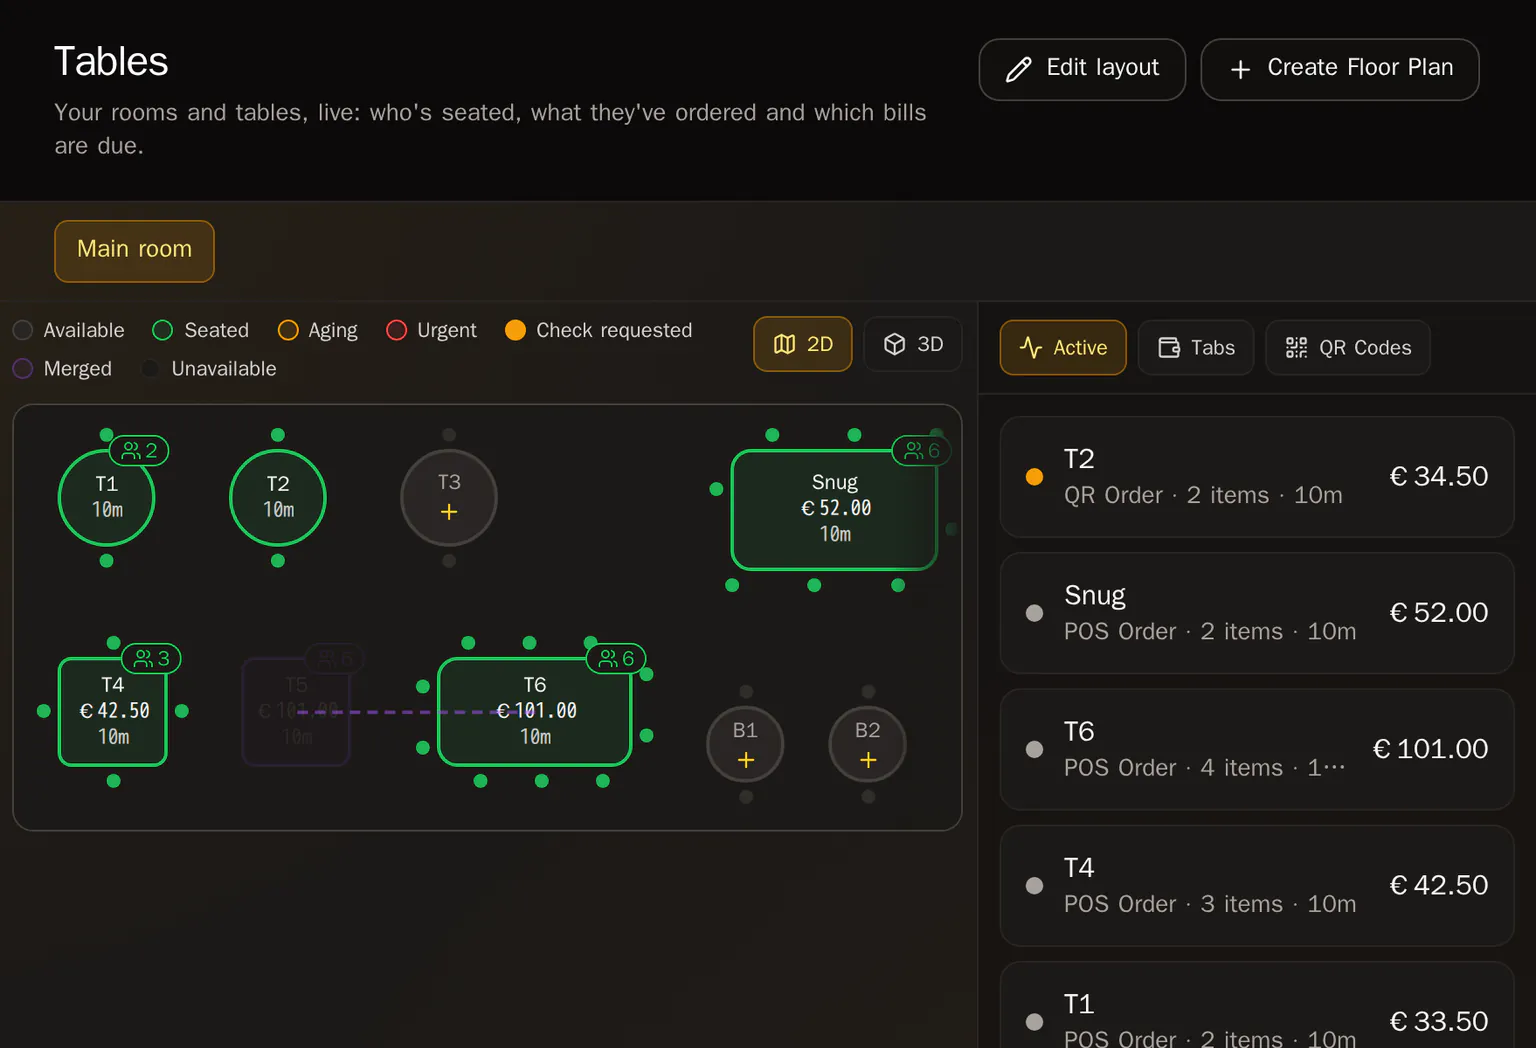
Task: Click the QR code icon
Action: tap(1296, 347)
